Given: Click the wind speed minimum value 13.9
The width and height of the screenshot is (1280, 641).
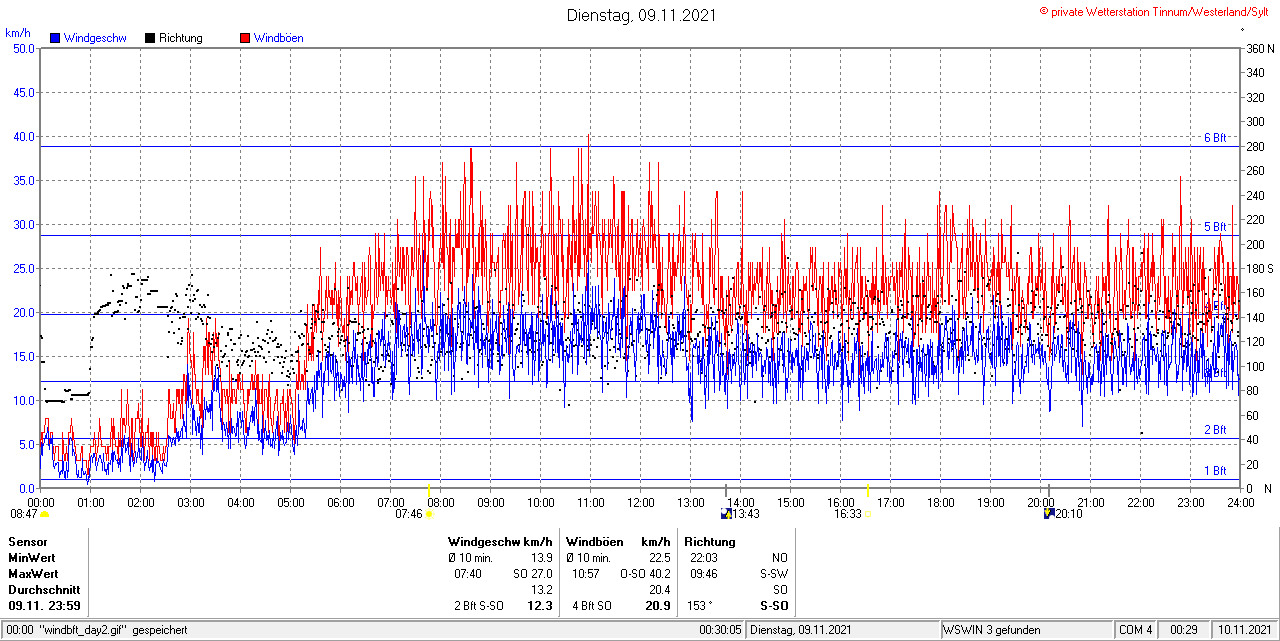Looking at the screenshot, I should 540,558.
